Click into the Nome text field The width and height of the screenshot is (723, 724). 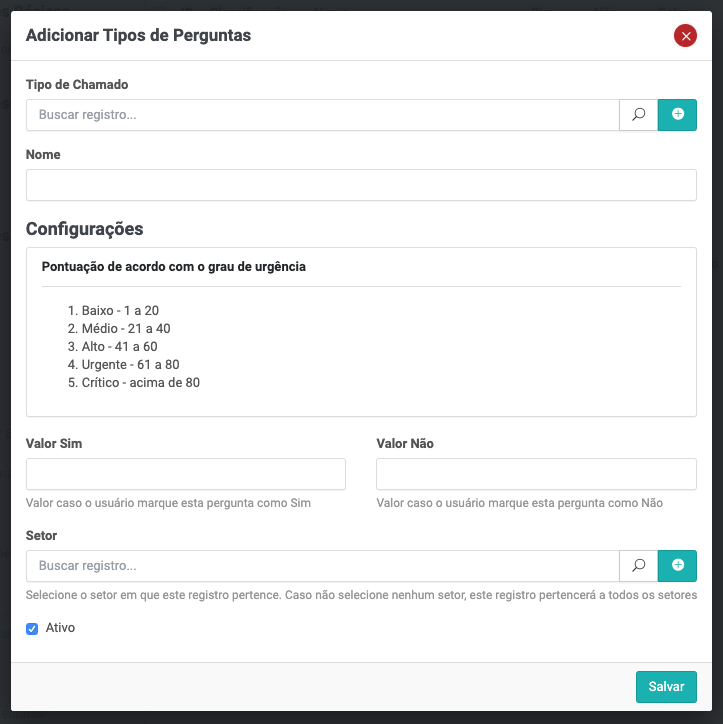coord(361,185)
